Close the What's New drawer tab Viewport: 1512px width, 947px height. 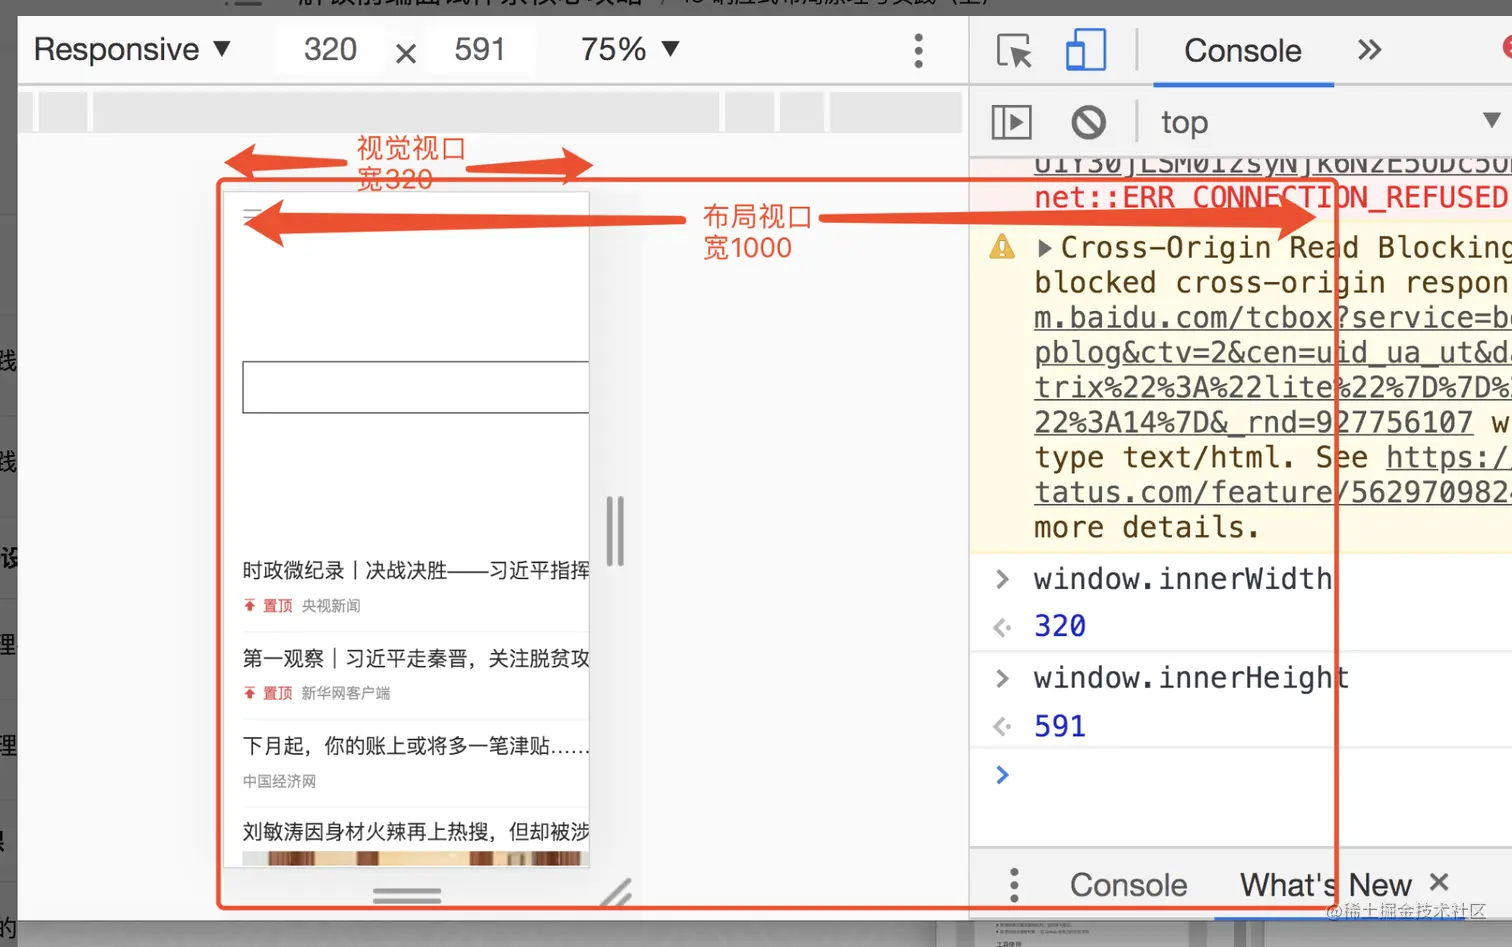coord(1439,882)
